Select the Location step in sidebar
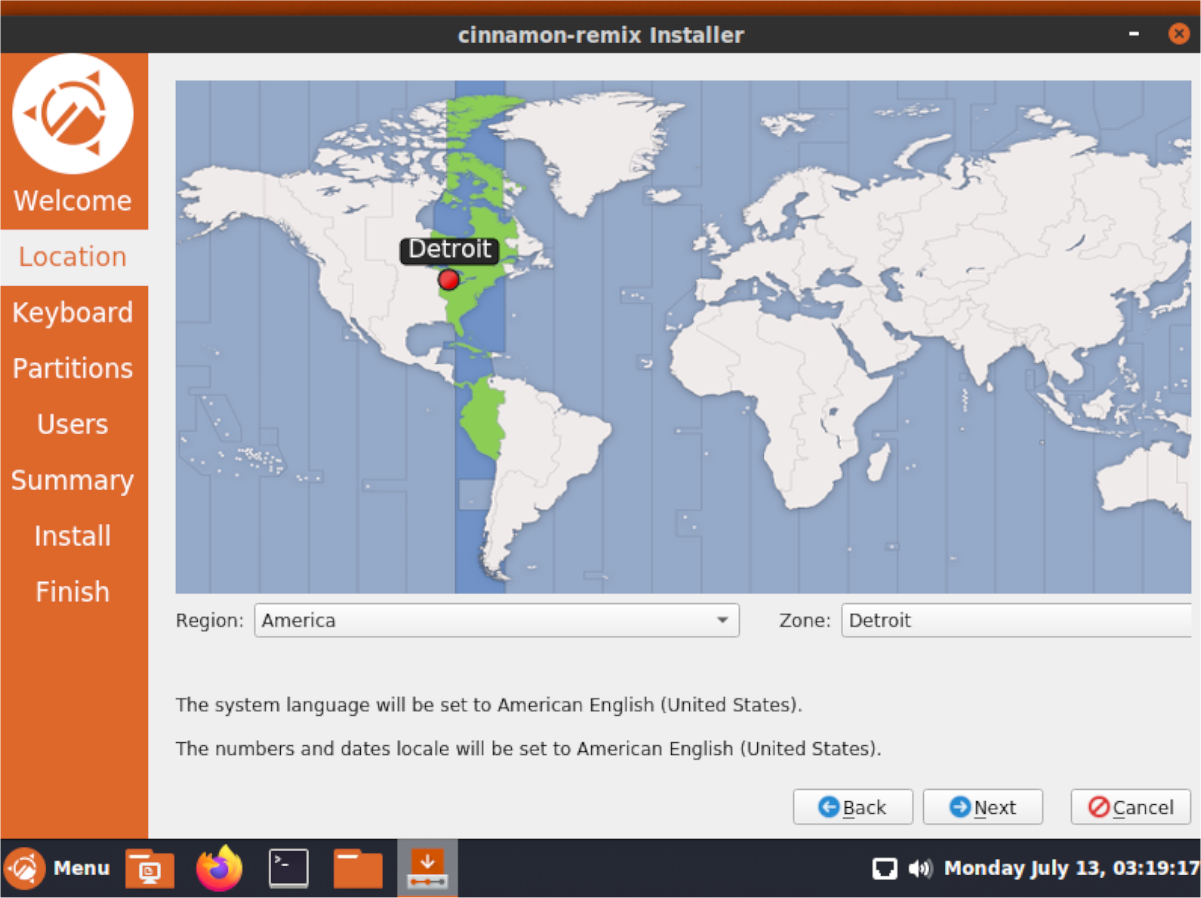Image resolution: width=1201 pixels, height=898 pixels. click(x=73, y=257)
